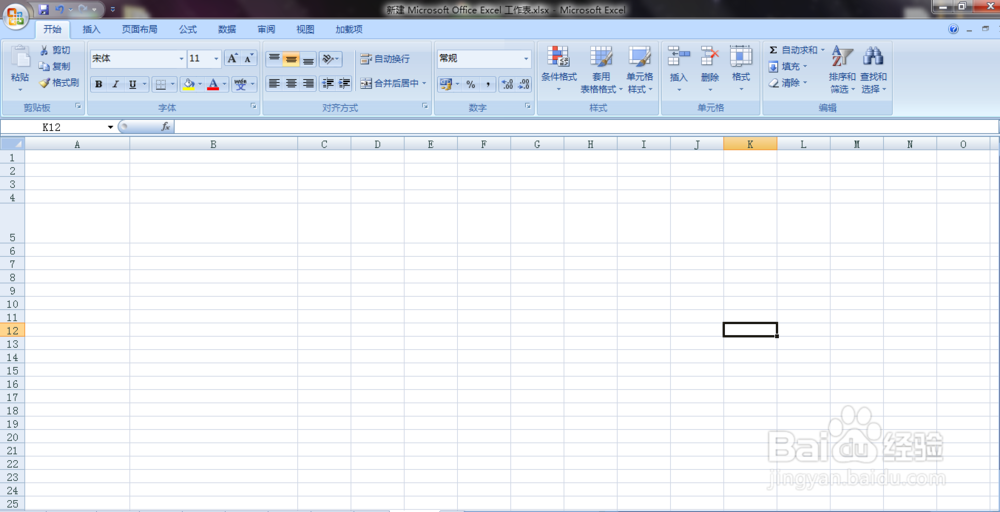Expand the borders dropdown arrow

(x=173, y=84)
